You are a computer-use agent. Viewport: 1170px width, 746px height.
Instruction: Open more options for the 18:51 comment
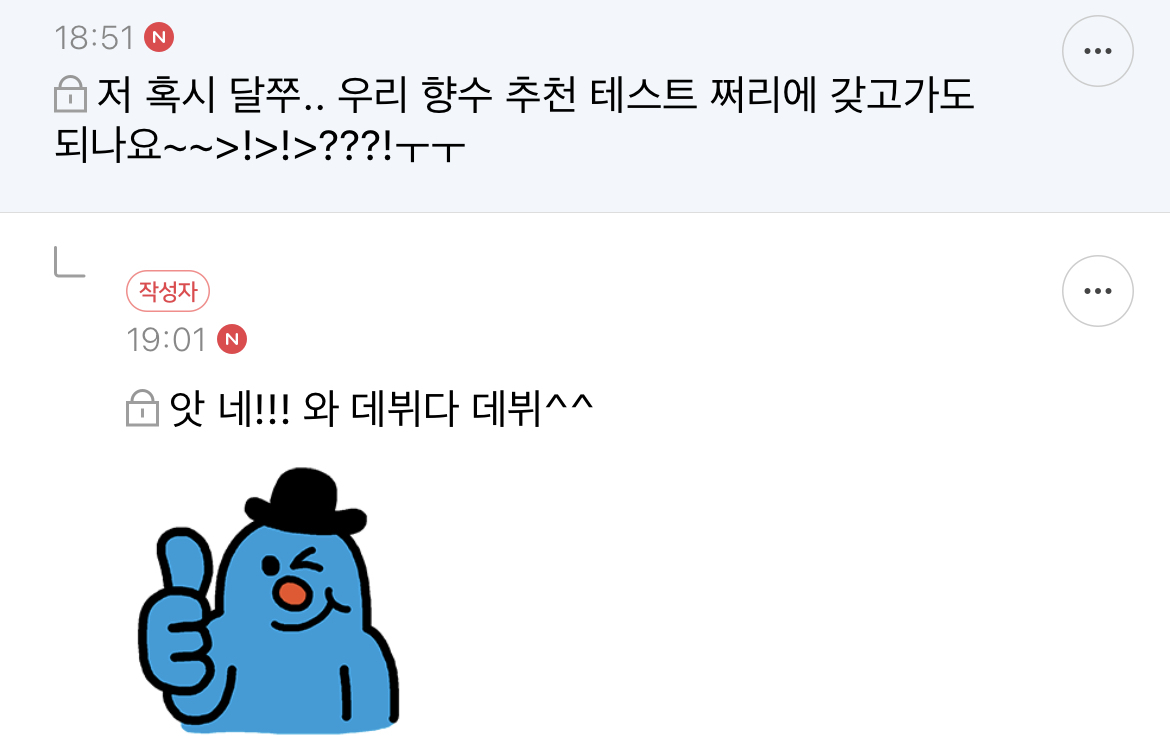coord(1098,51)
